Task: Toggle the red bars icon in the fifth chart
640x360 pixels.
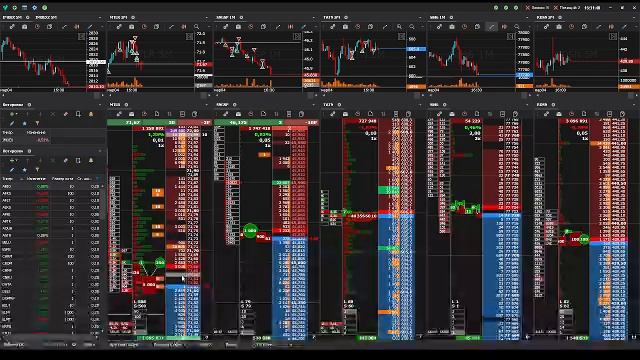Action: click(504, 27)
